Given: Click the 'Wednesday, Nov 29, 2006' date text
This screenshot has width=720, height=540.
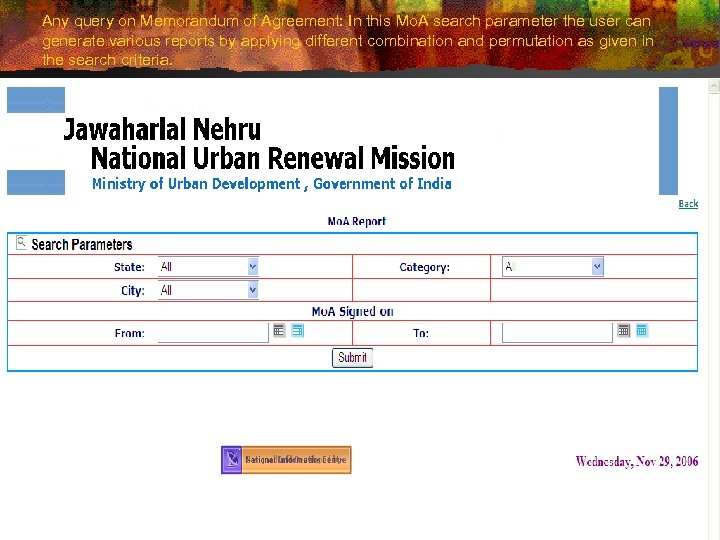Looking at the screenshot, I should click(637, 461).
